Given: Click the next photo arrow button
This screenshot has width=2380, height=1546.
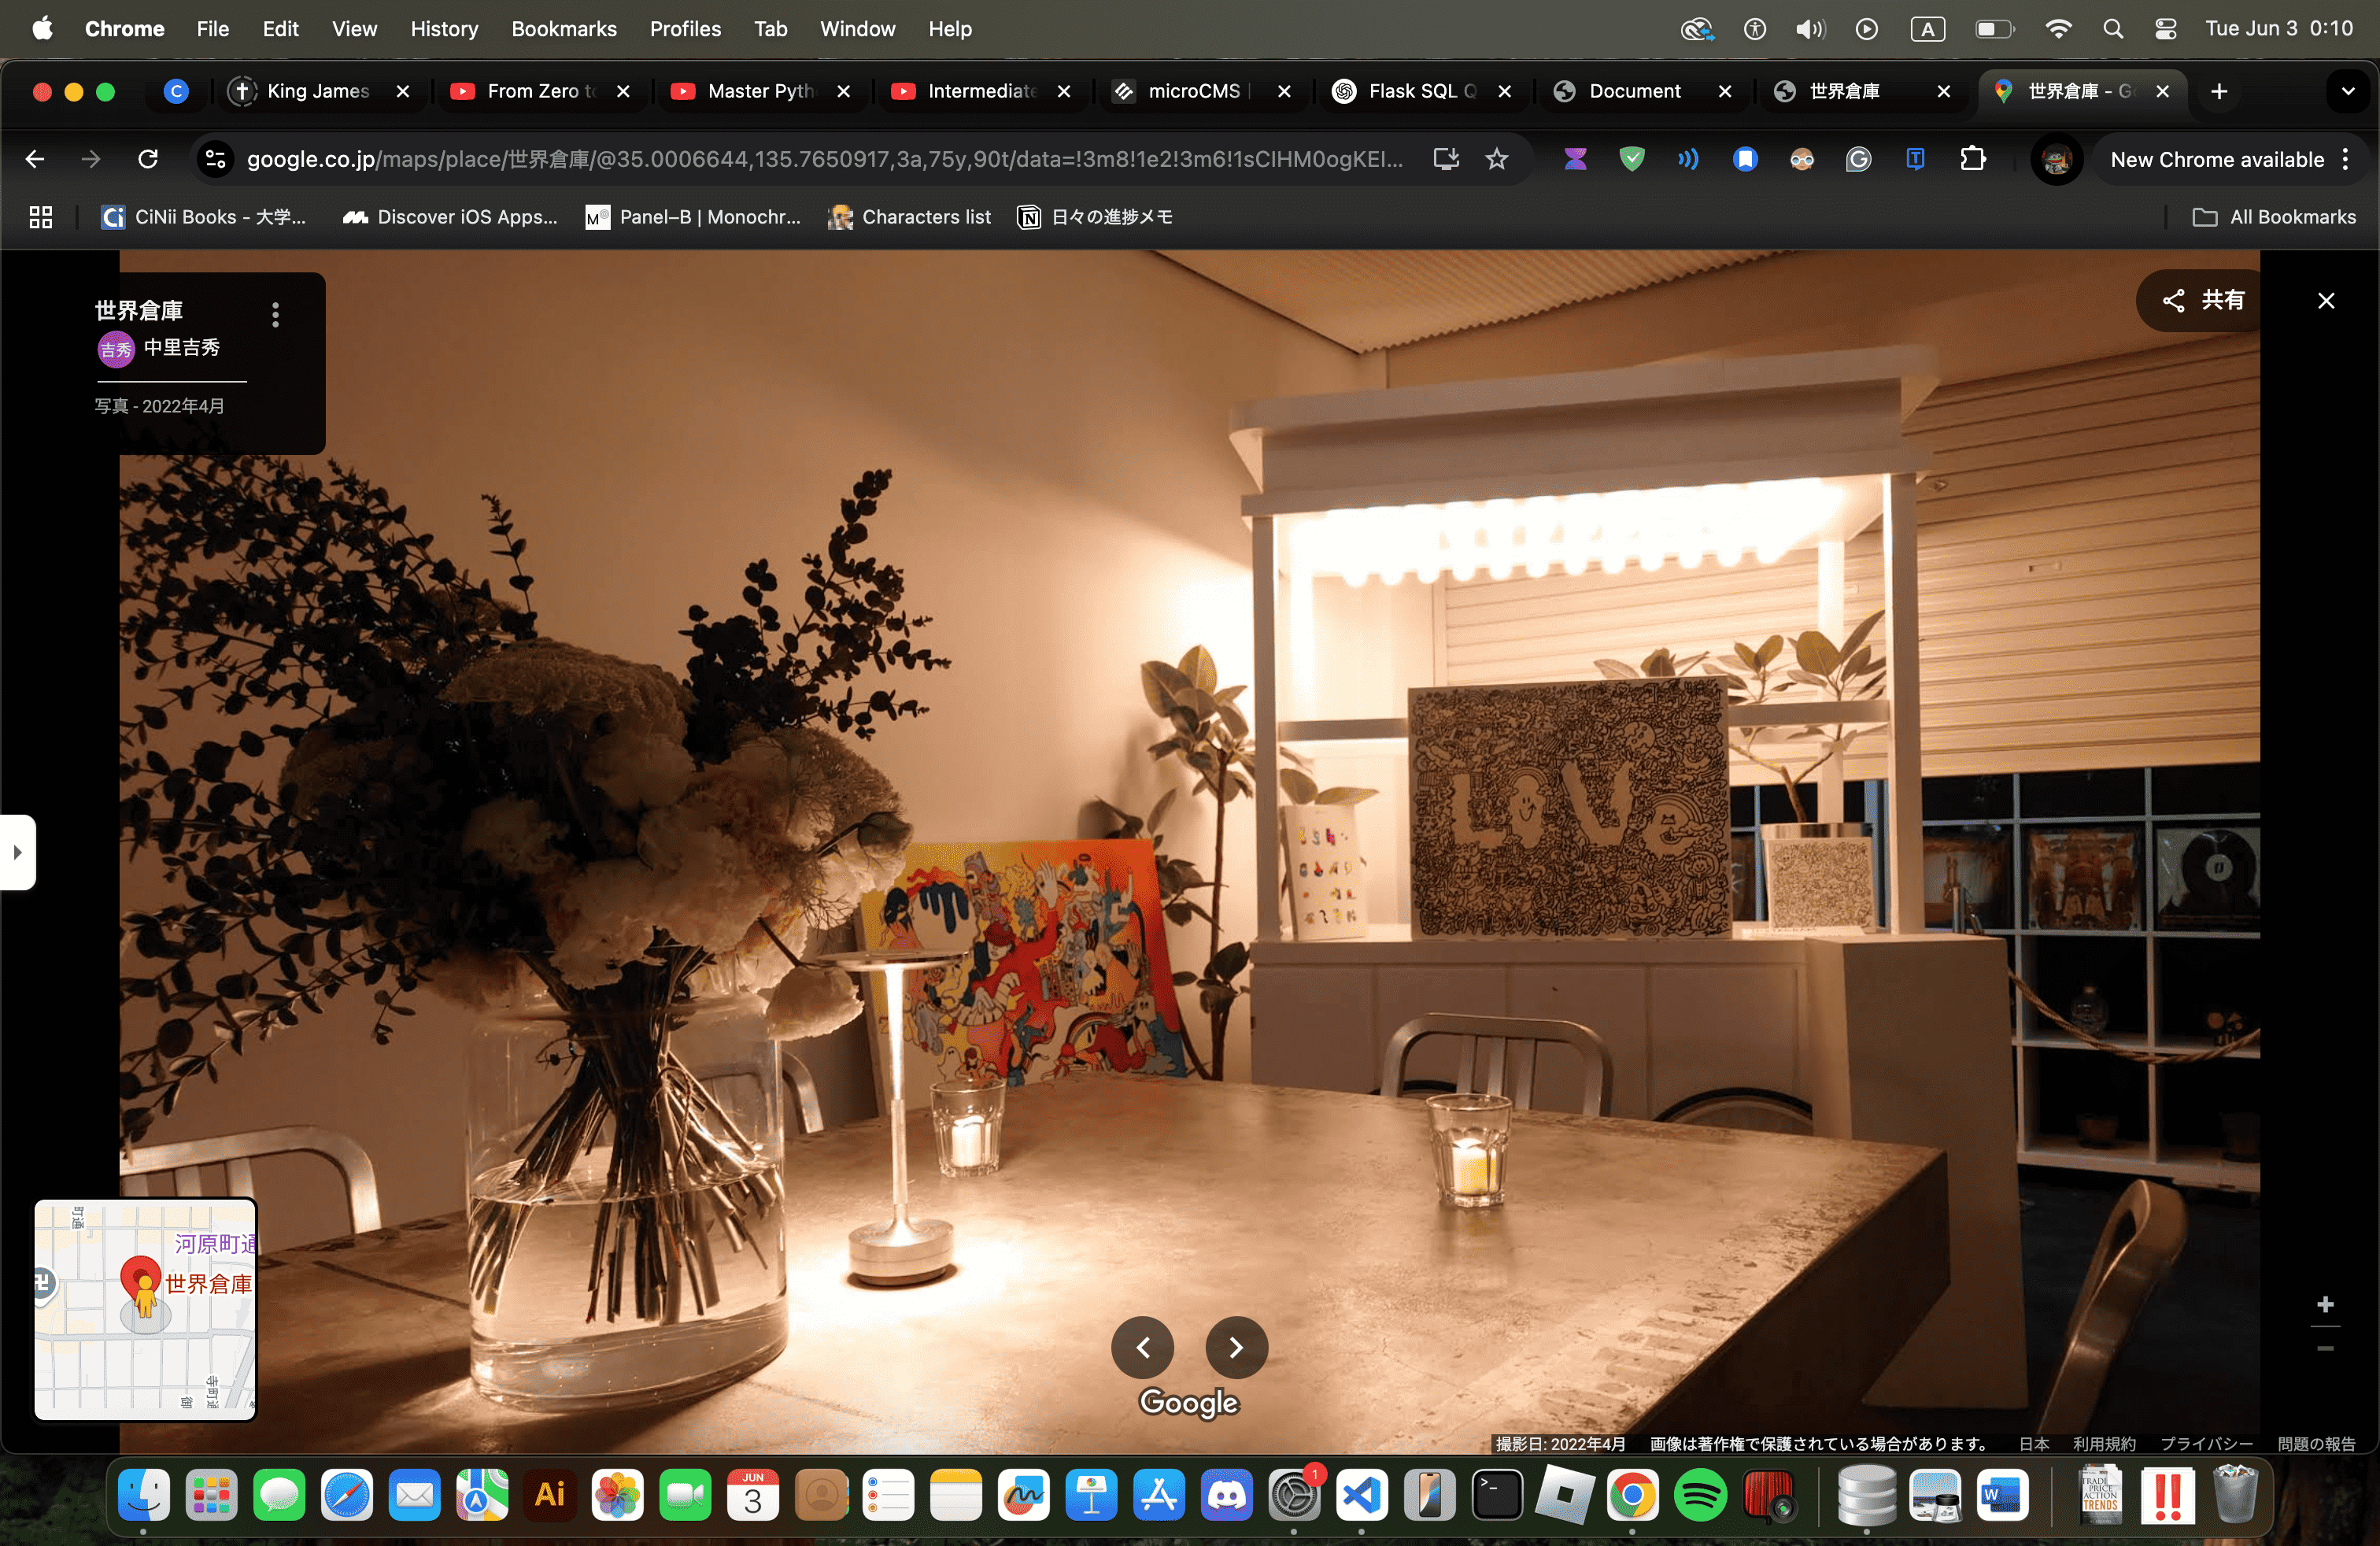Looking at the screenshot, I should pyautogui.click(x=1236, y=1347).
